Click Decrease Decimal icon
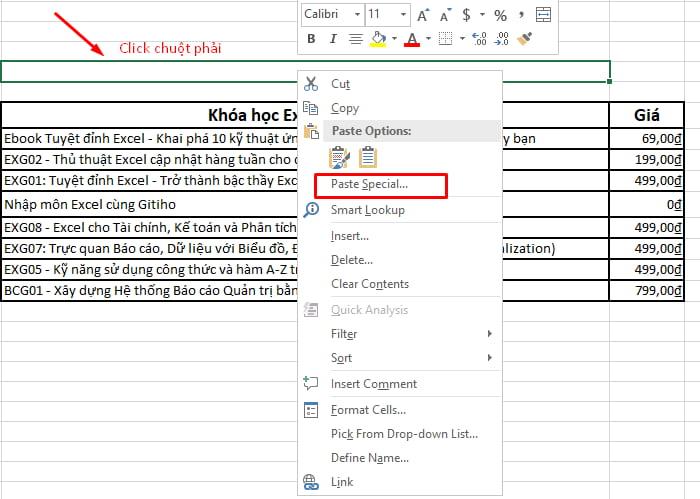The width and height of the screenshot is (700, 499). point(501,39)
